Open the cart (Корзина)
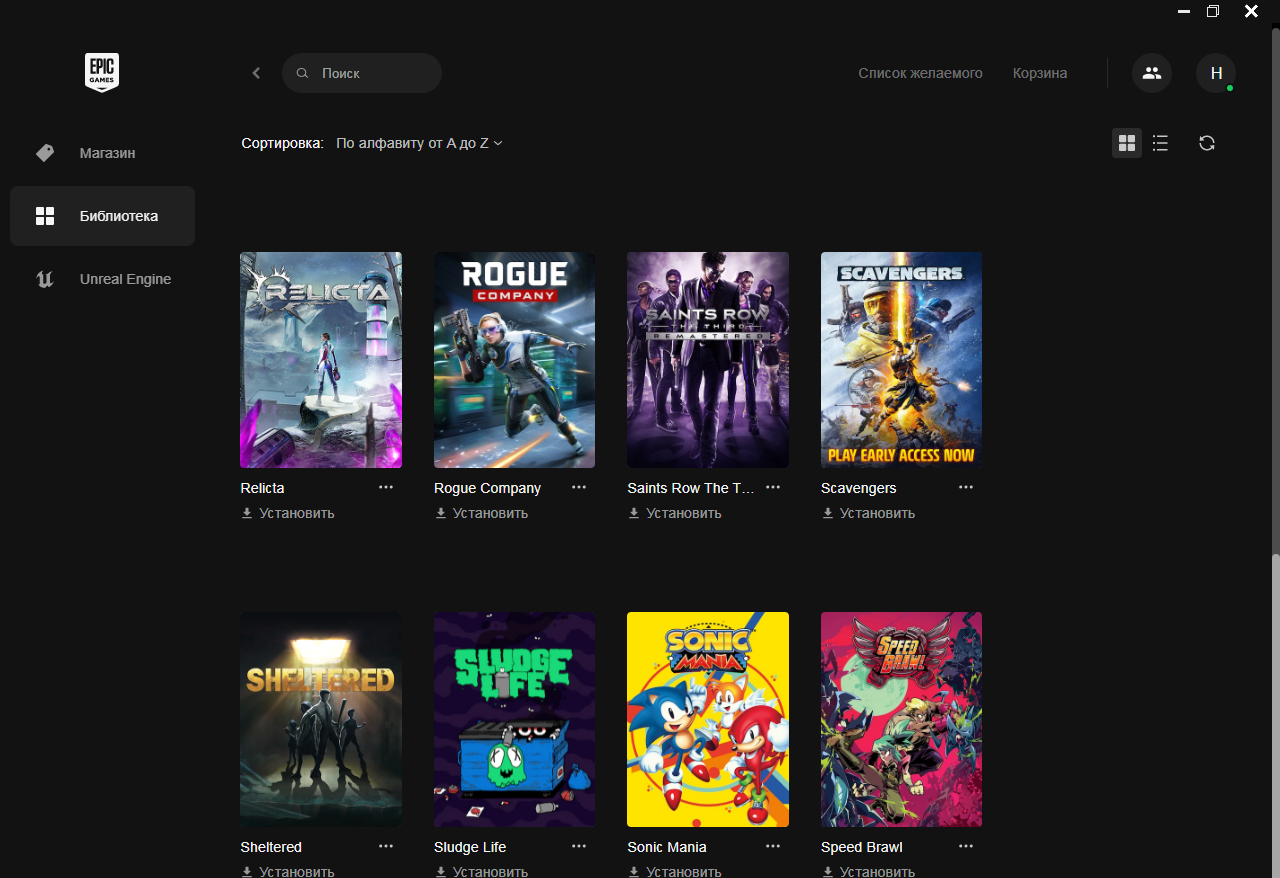Viewport: 1280px width, 878px height. click(x=1039, y=73)
